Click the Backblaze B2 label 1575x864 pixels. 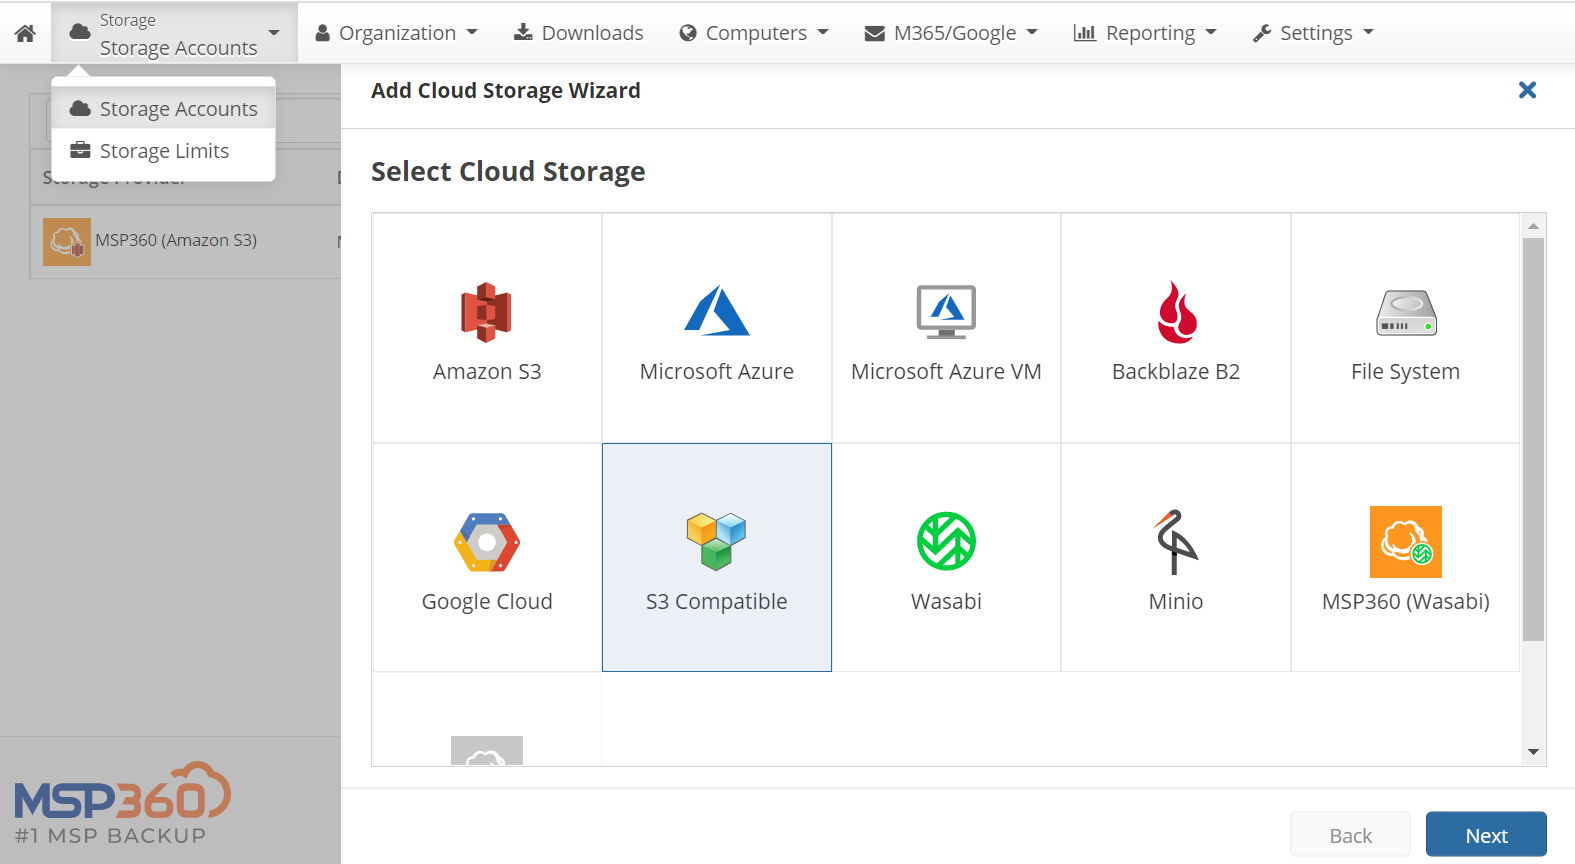pos(1176,372)
